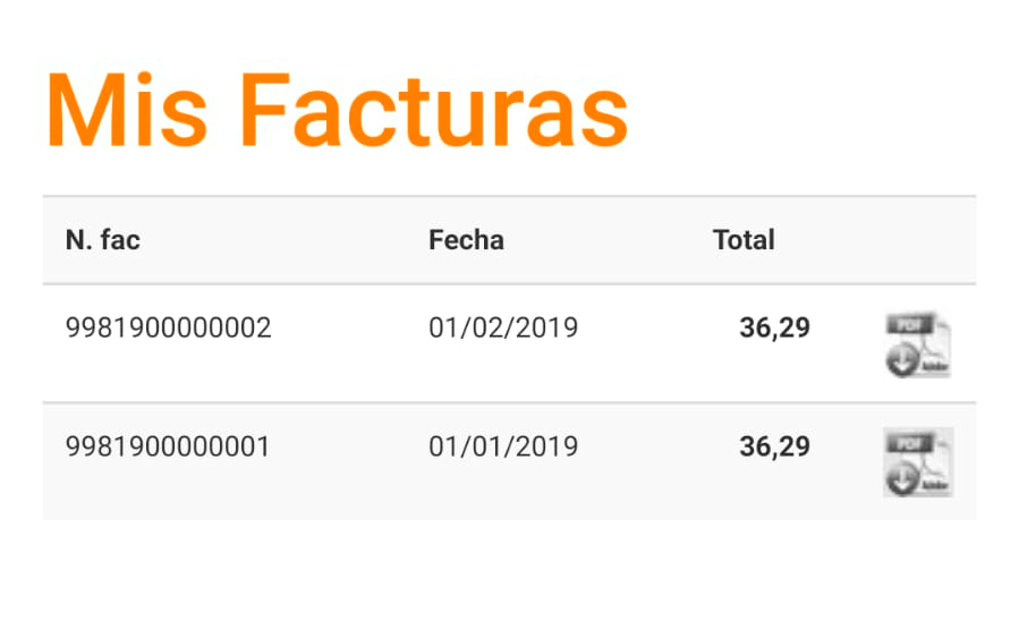The image size is (1019, 632).
Task: Click the Total column header
Action: click(x=743, y=240)
